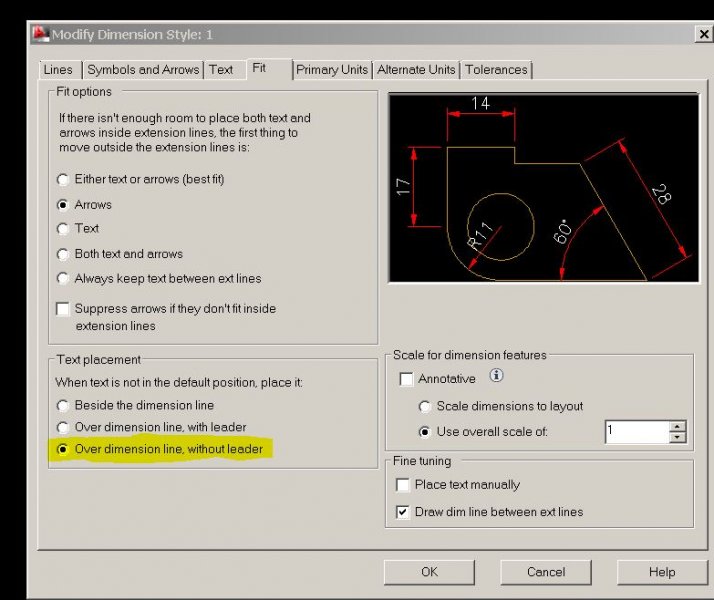The width and height of the screenshot is (714, 600).
Task: Check the Annotative checkbox
Action: [406, 379]
